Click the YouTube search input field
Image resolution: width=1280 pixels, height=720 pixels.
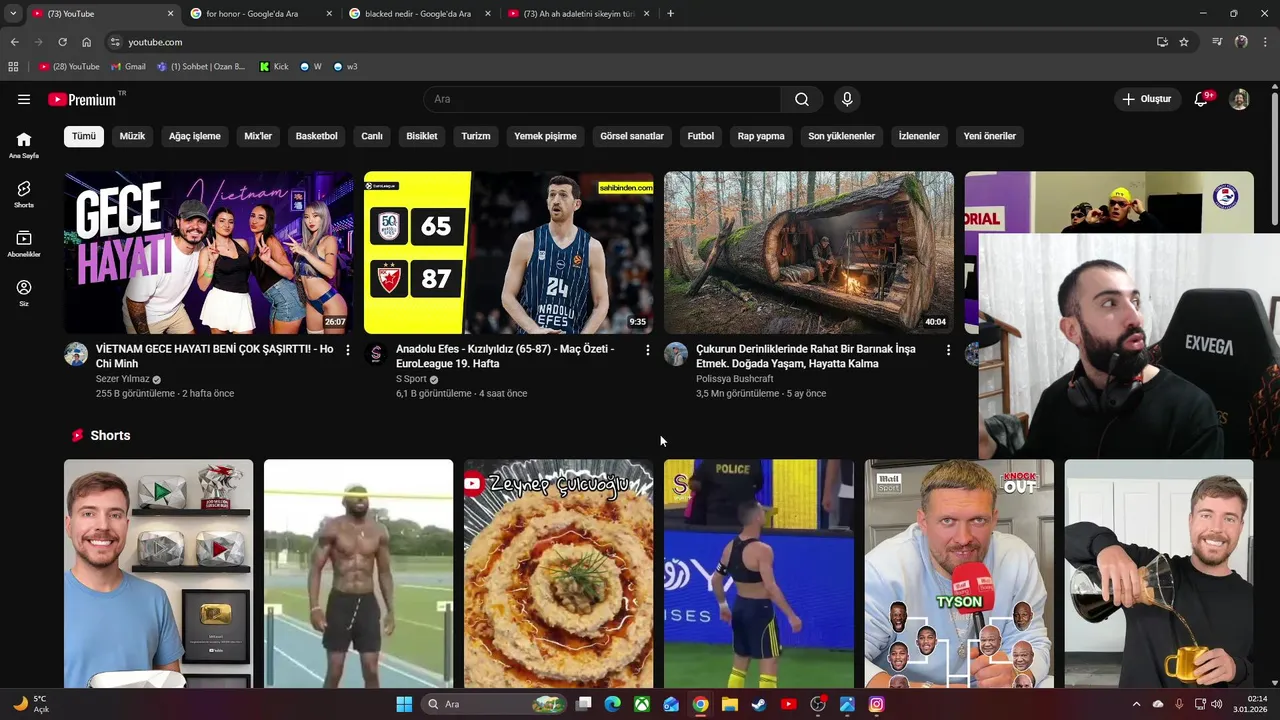tap(602, 99)
